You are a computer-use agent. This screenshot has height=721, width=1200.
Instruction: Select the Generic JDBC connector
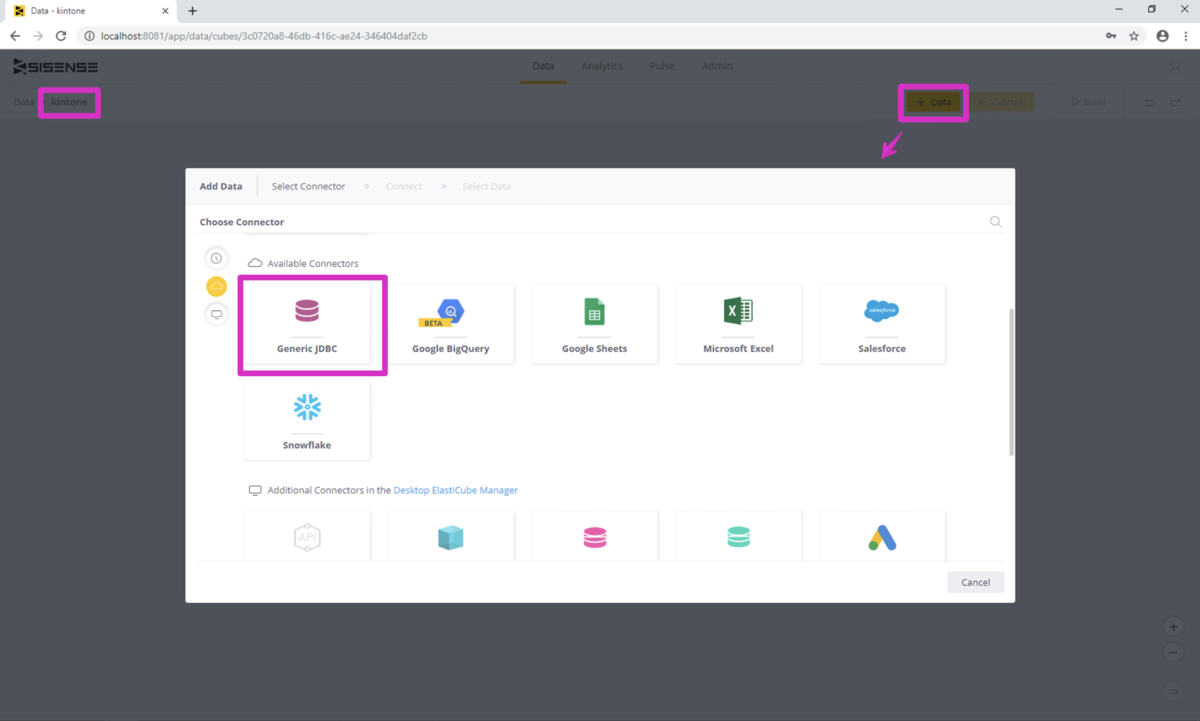(x=307, y=324)
